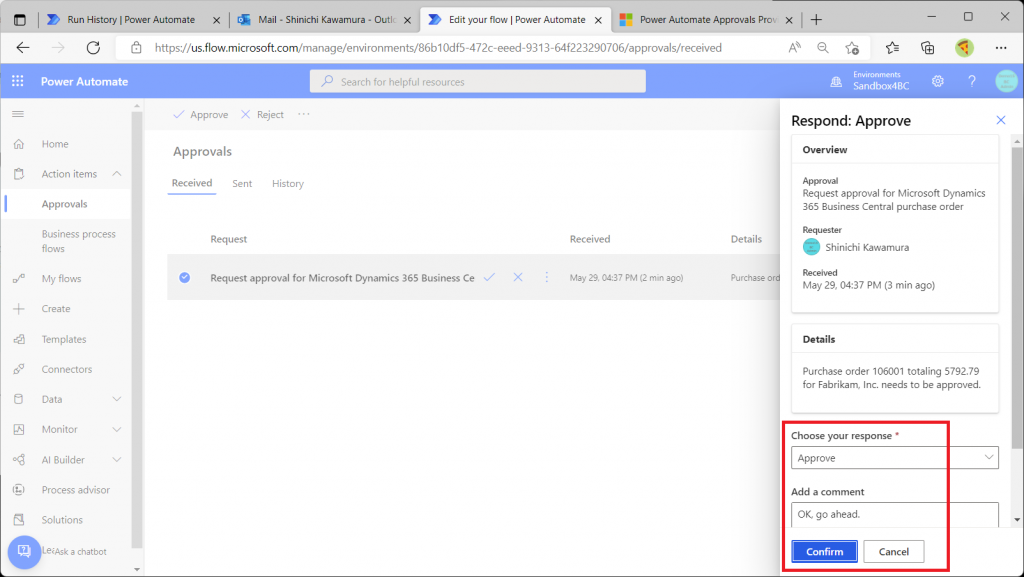Refresh the browser page

(93, 48)
